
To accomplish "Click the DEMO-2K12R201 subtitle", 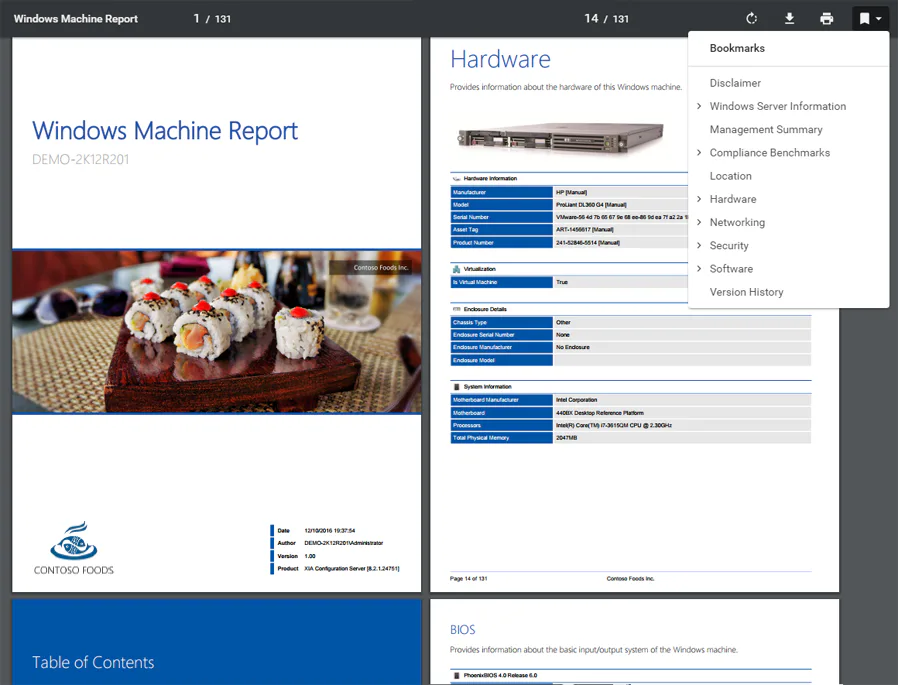I will pyautogui.click(x=81, y=160).
